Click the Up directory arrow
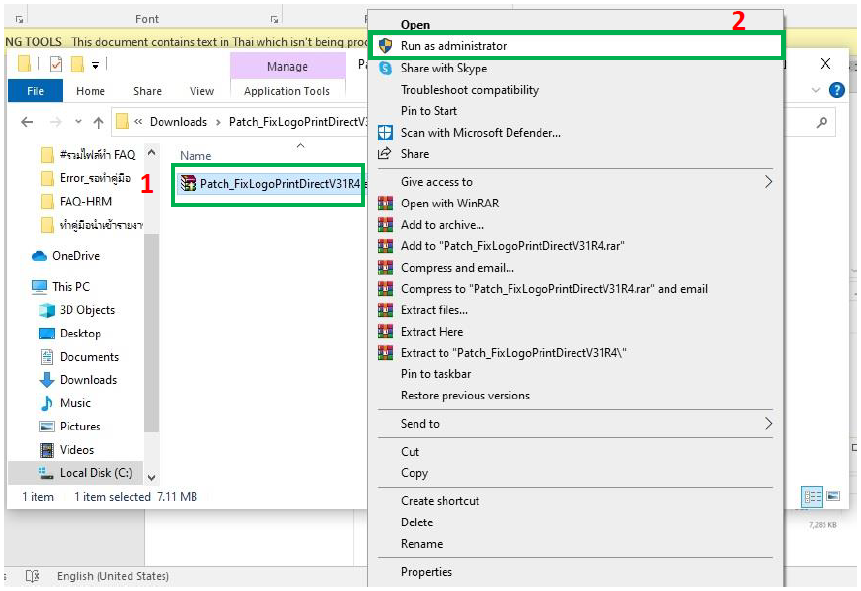Viewport: 861px width, 591px height. tap(98, 122)
